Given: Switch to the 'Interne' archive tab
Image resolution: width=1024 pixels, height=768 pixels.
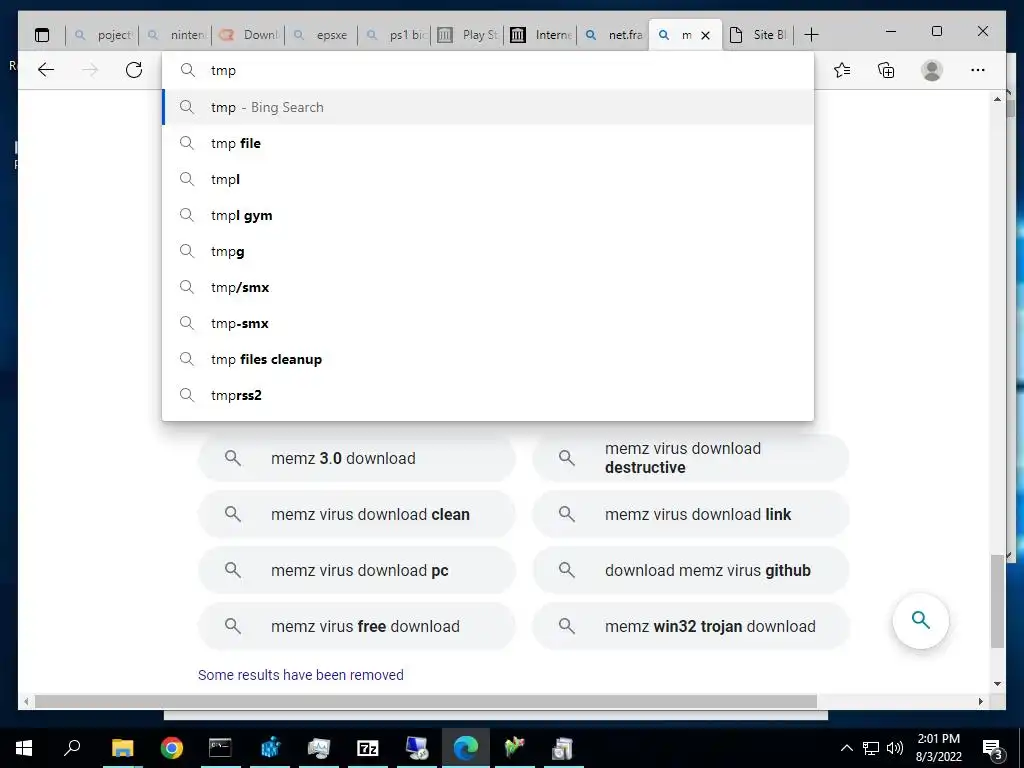Looking at the screenshot, I should (x=541, y=35).
